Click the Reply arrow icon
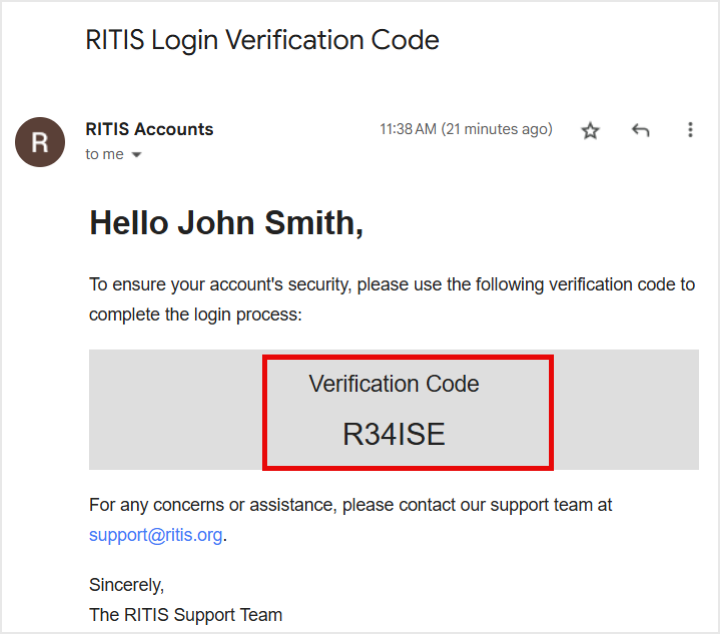 [641, 130]
